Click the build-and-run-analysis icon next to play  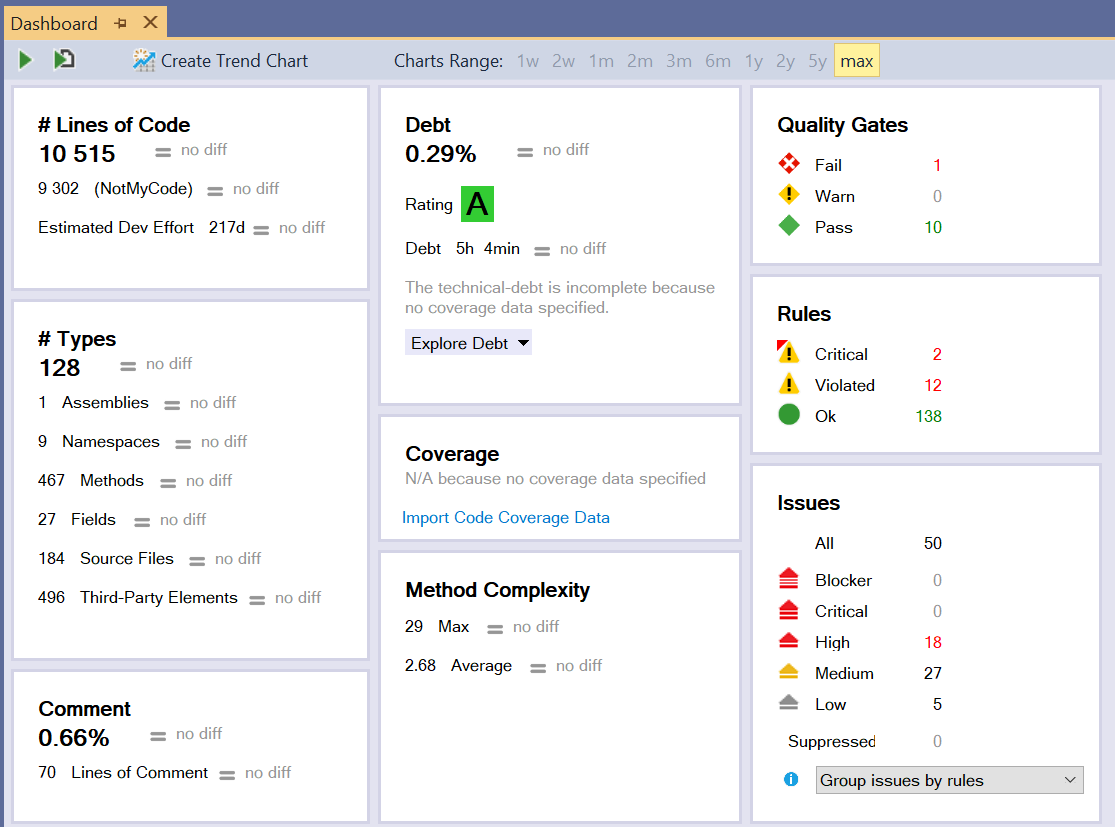(x=63, y=60)
